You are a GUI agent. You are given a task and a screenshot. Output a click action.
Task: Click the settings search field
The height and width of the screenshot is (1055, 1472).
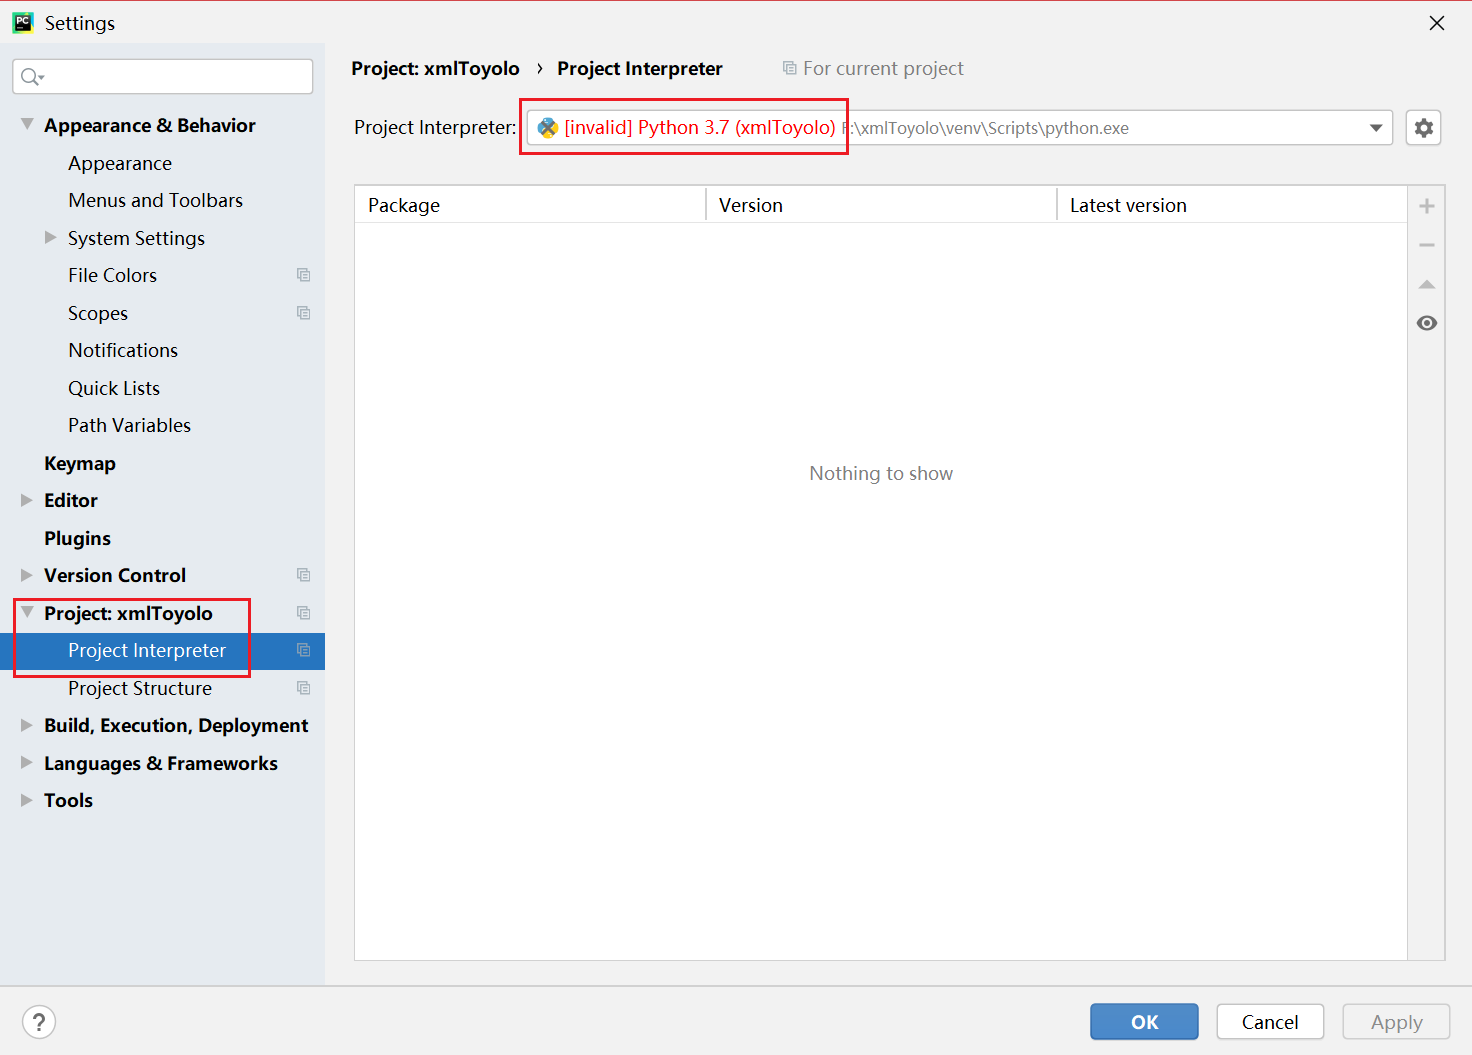pos(162,76)
